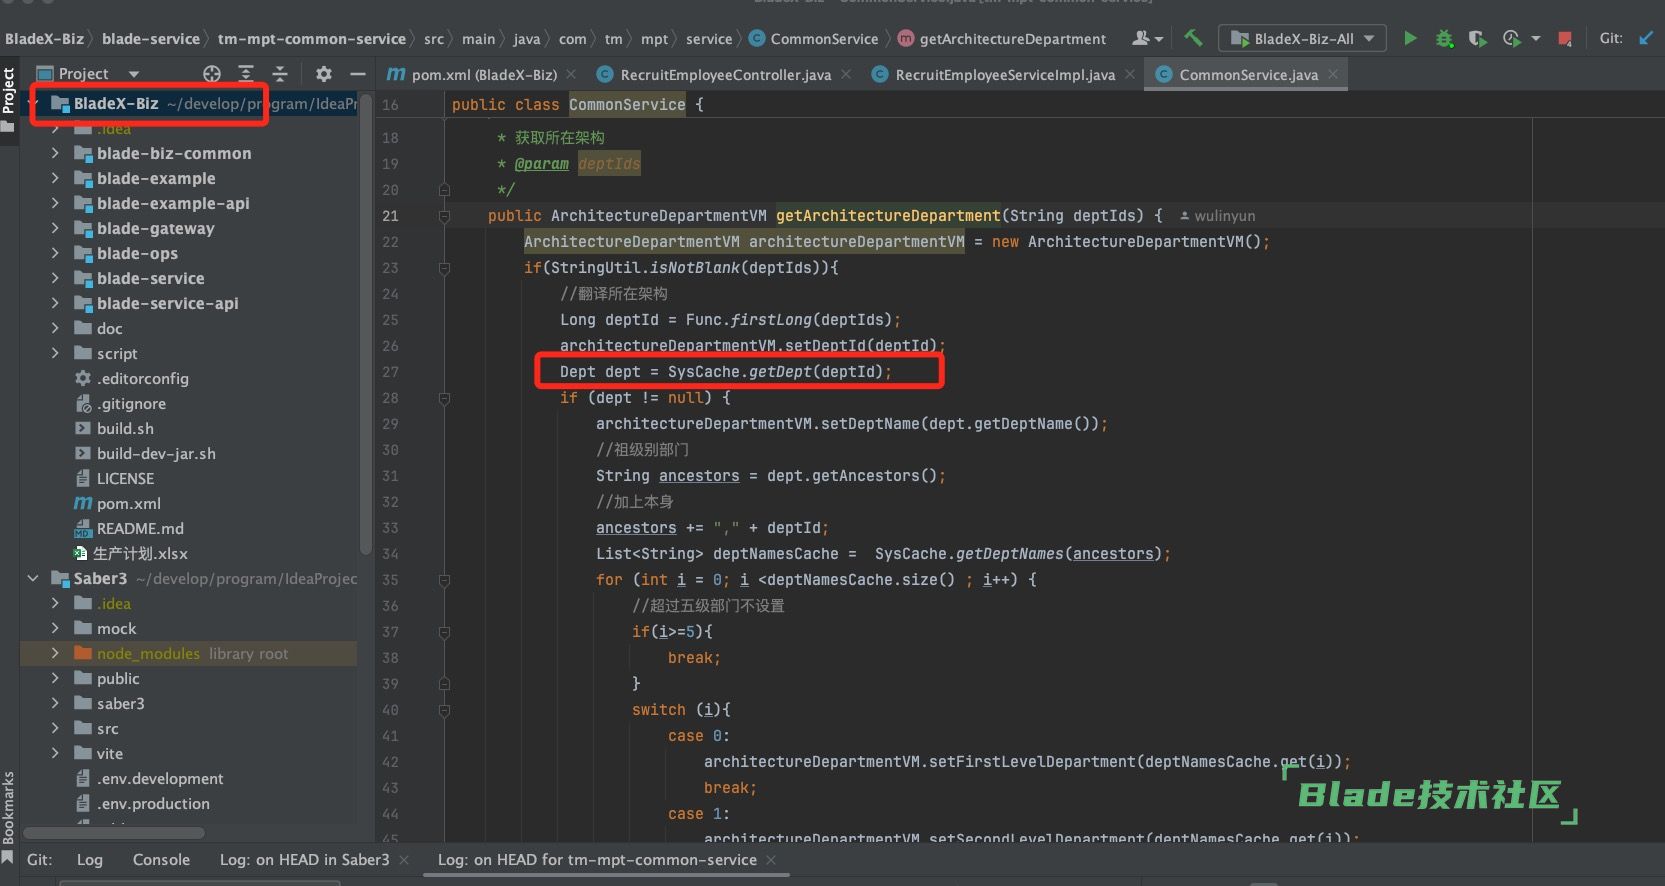The width and height of the screenshot is (1665, 886).
Task: Expand the blade-service-api module chevron
Action: (x=55, y=303)
